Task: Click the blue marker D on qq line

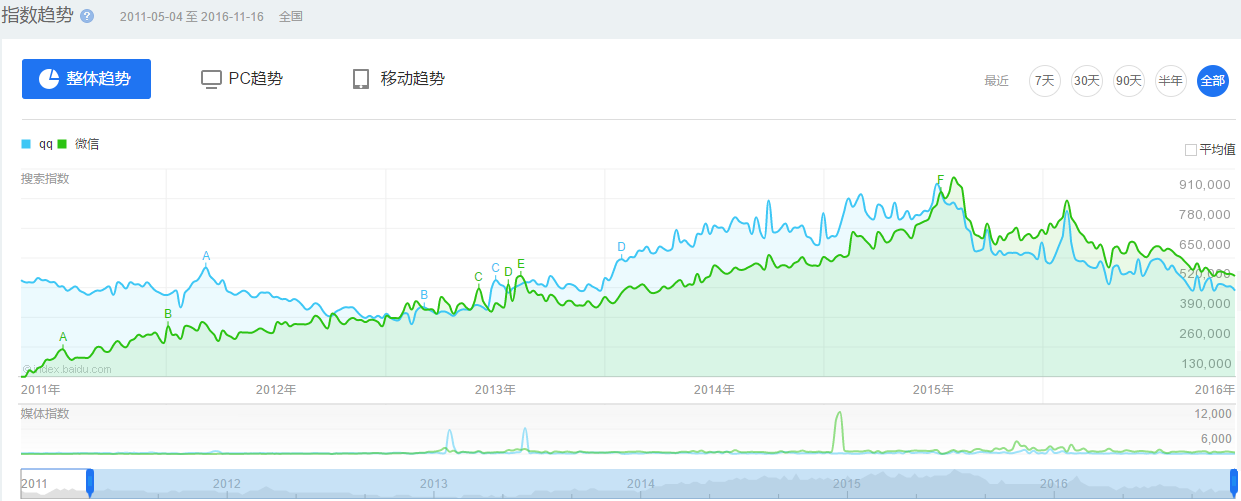Action: tap(621, 247)
